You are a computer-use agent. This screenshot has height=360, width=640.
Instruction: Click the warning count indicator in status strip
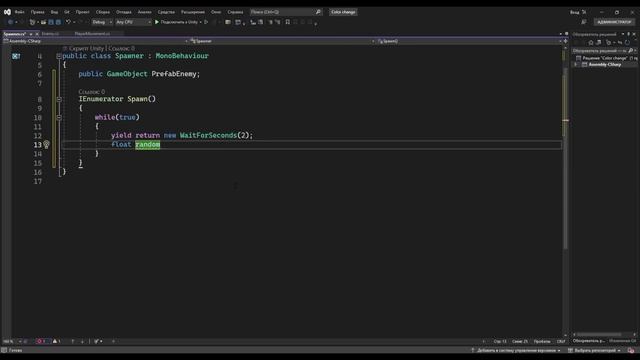coord(56,341)
